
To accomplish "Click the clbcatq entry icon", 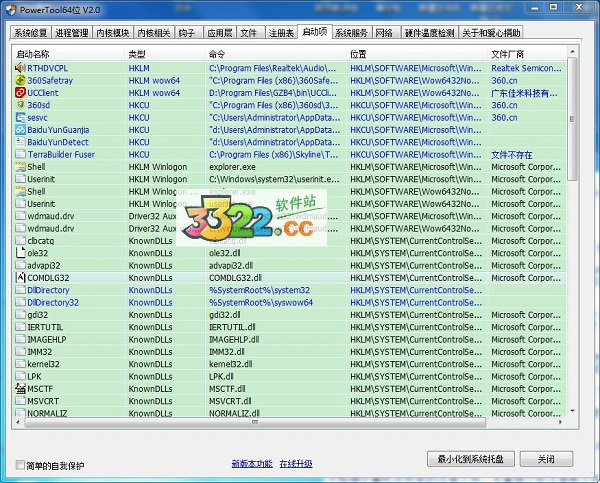I will coord(20,241).
